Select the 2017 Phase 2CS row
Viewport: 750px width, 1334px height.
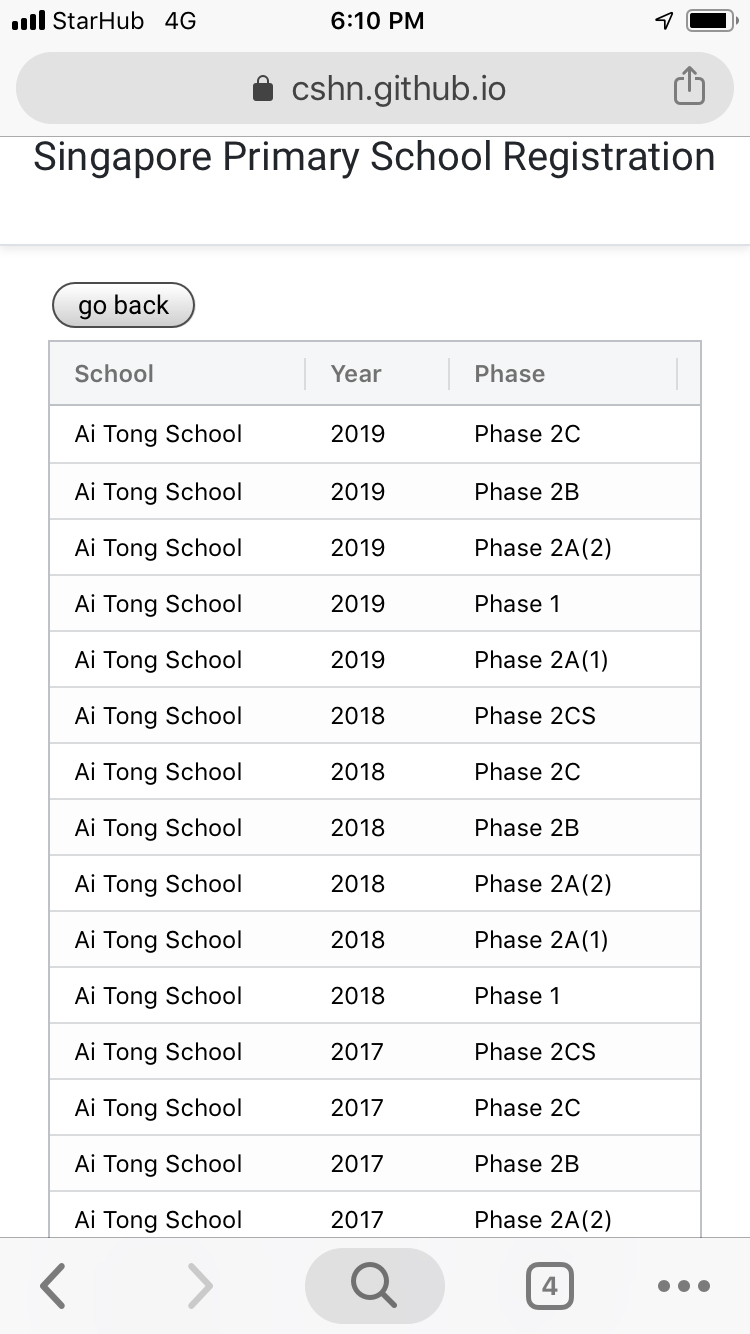pos(374,1052)
